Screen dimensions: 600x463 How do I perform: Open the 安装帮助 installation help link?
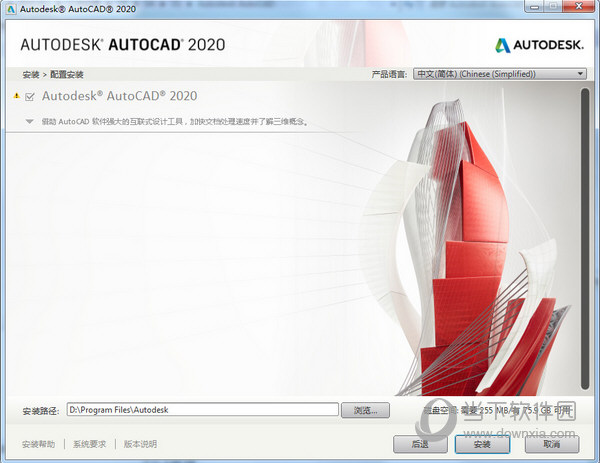[x=38, y=443]
